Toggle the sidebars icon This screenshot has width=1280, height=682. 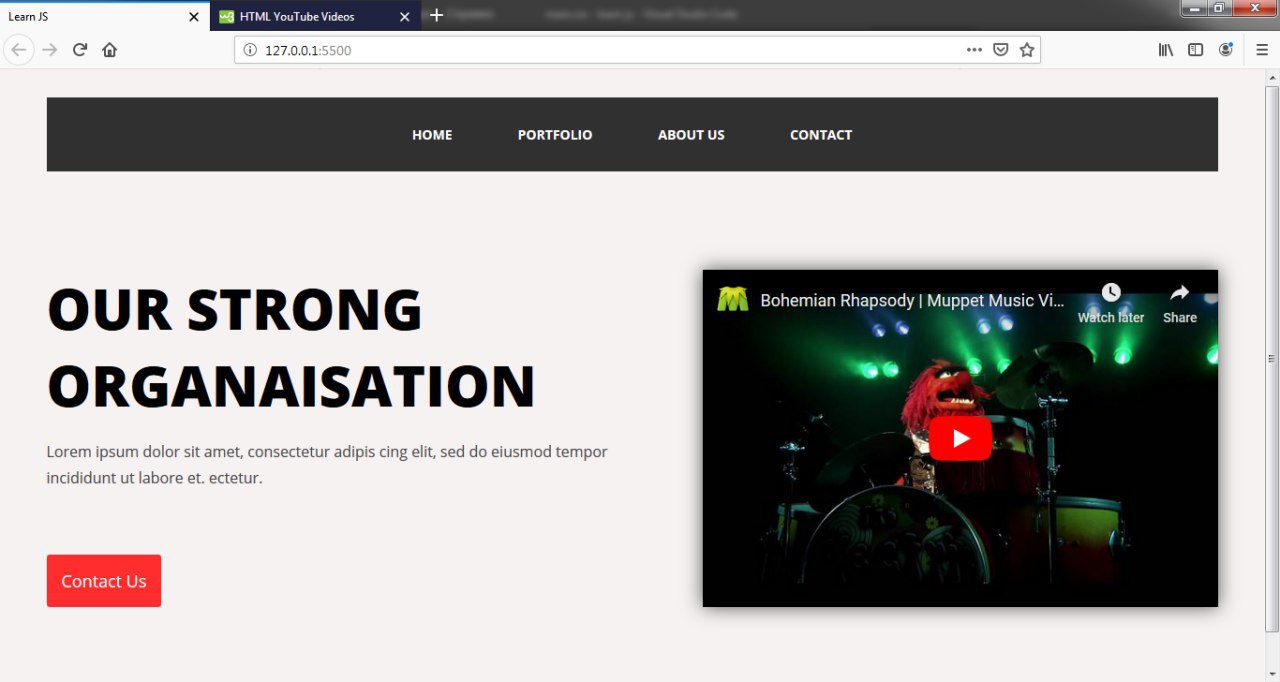coord(1195,50)
